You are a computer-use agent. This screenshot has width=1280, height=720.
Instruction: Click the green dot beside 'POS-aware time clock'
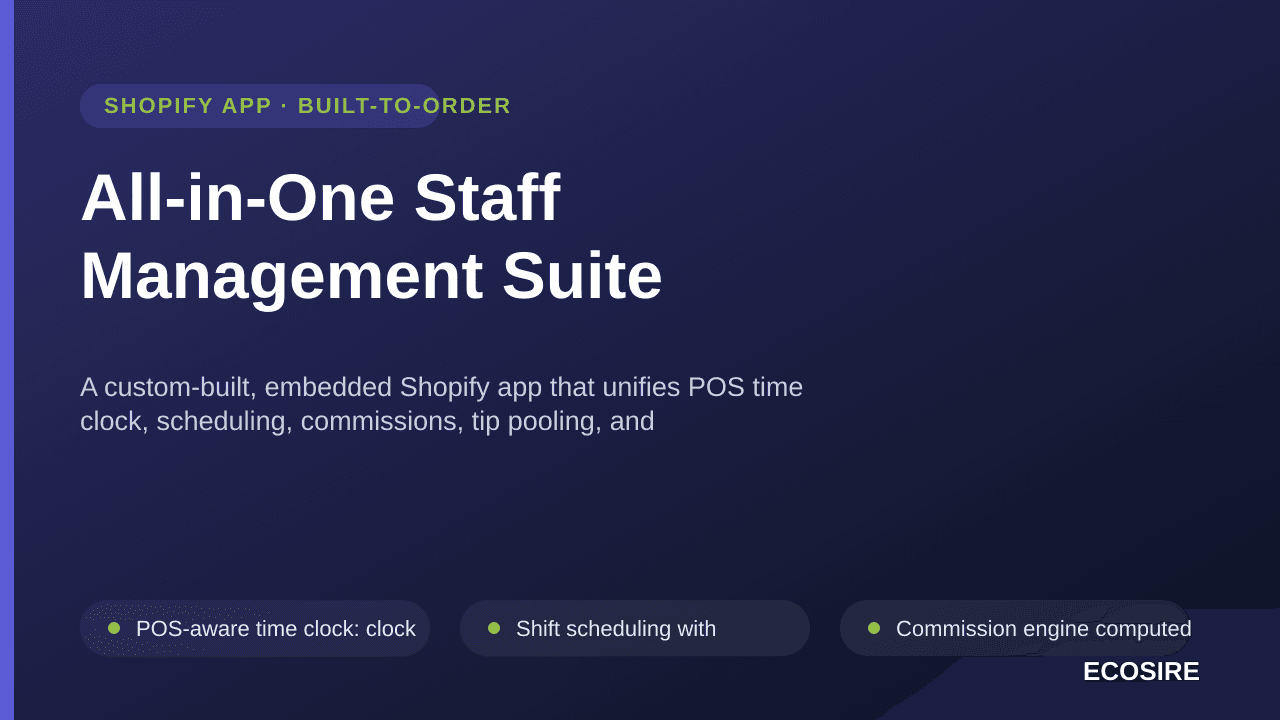click(114, 628)
